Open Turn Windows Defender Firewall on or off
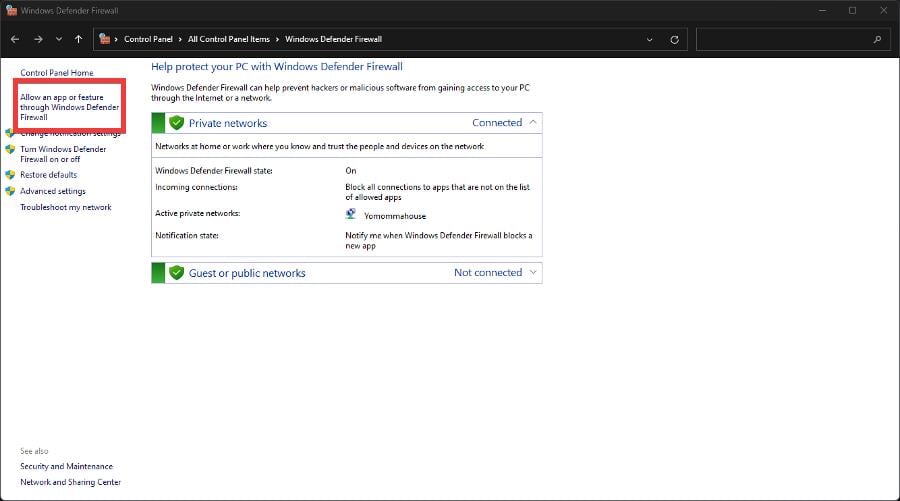 point(63,154)
